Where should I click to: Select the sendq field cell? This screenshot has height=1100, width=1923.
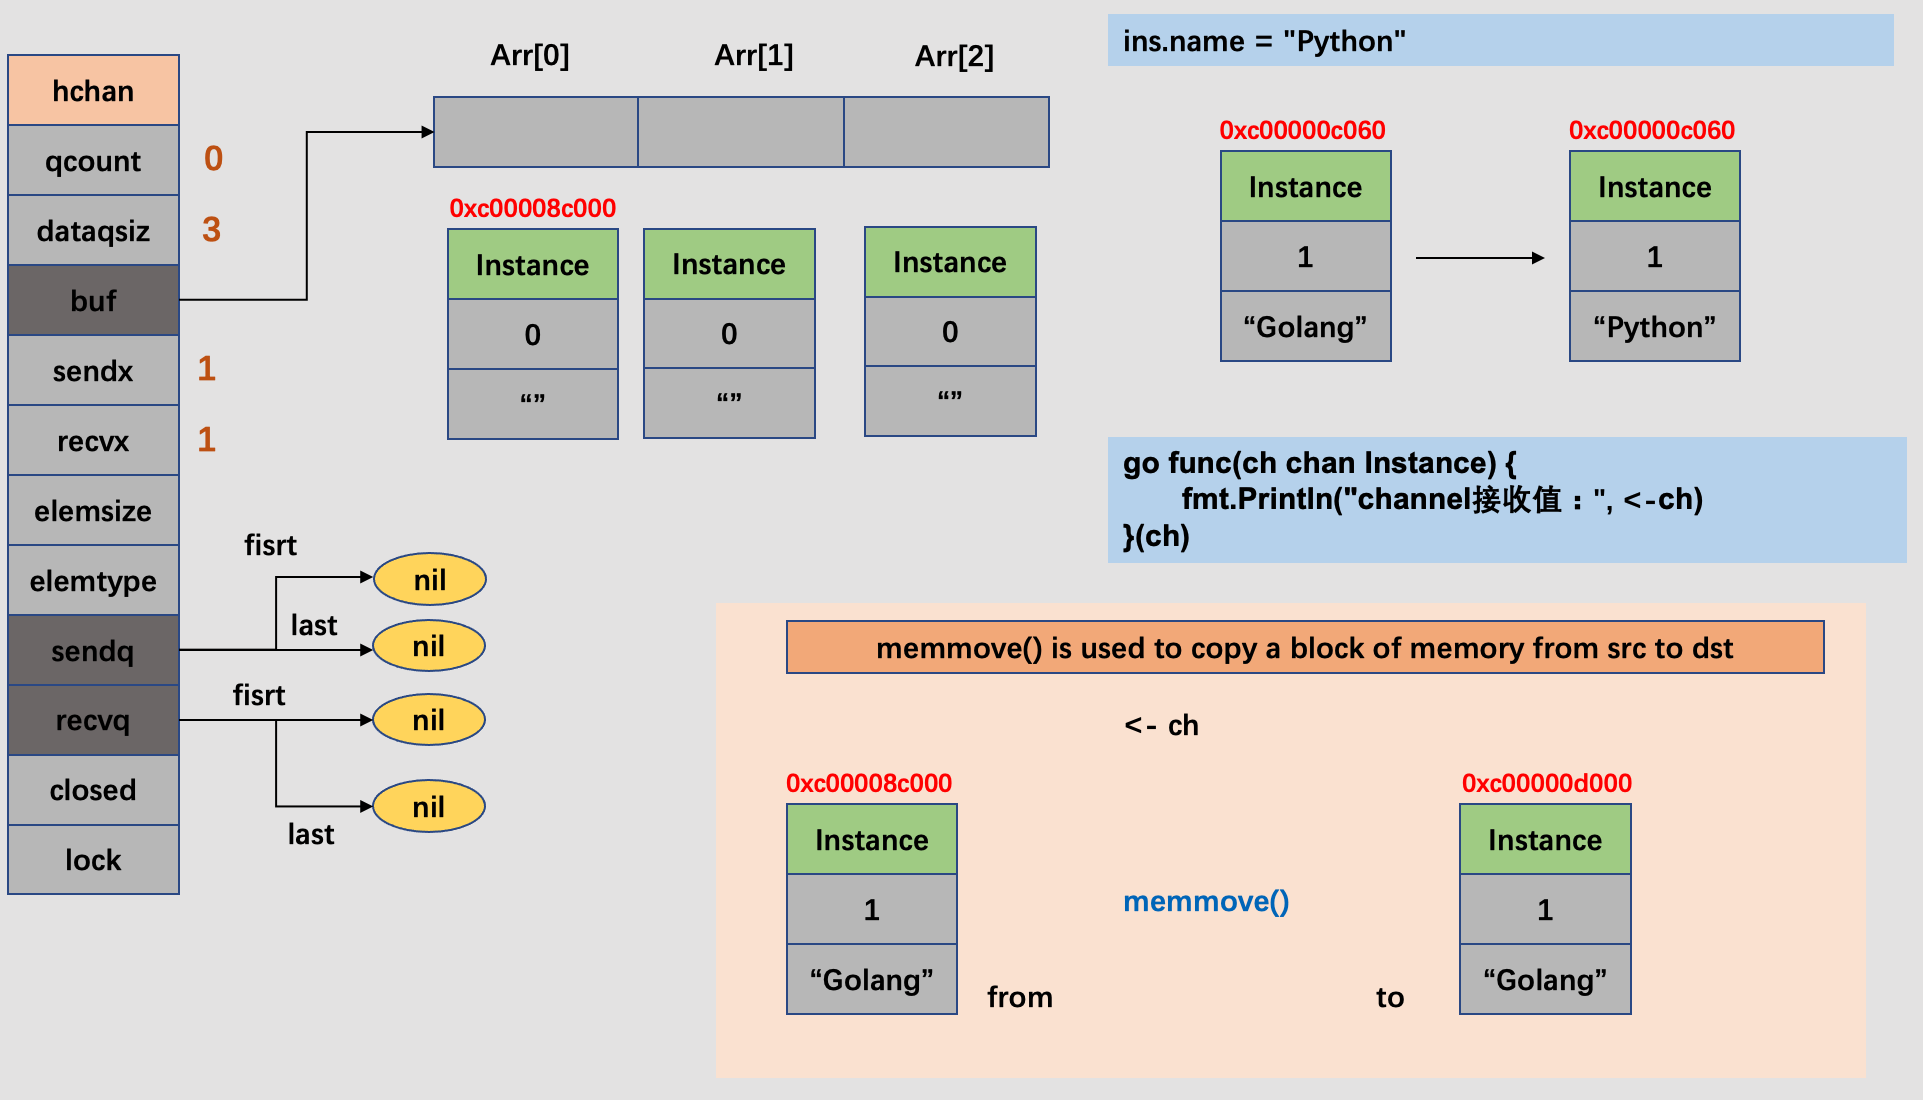(93, 651)
